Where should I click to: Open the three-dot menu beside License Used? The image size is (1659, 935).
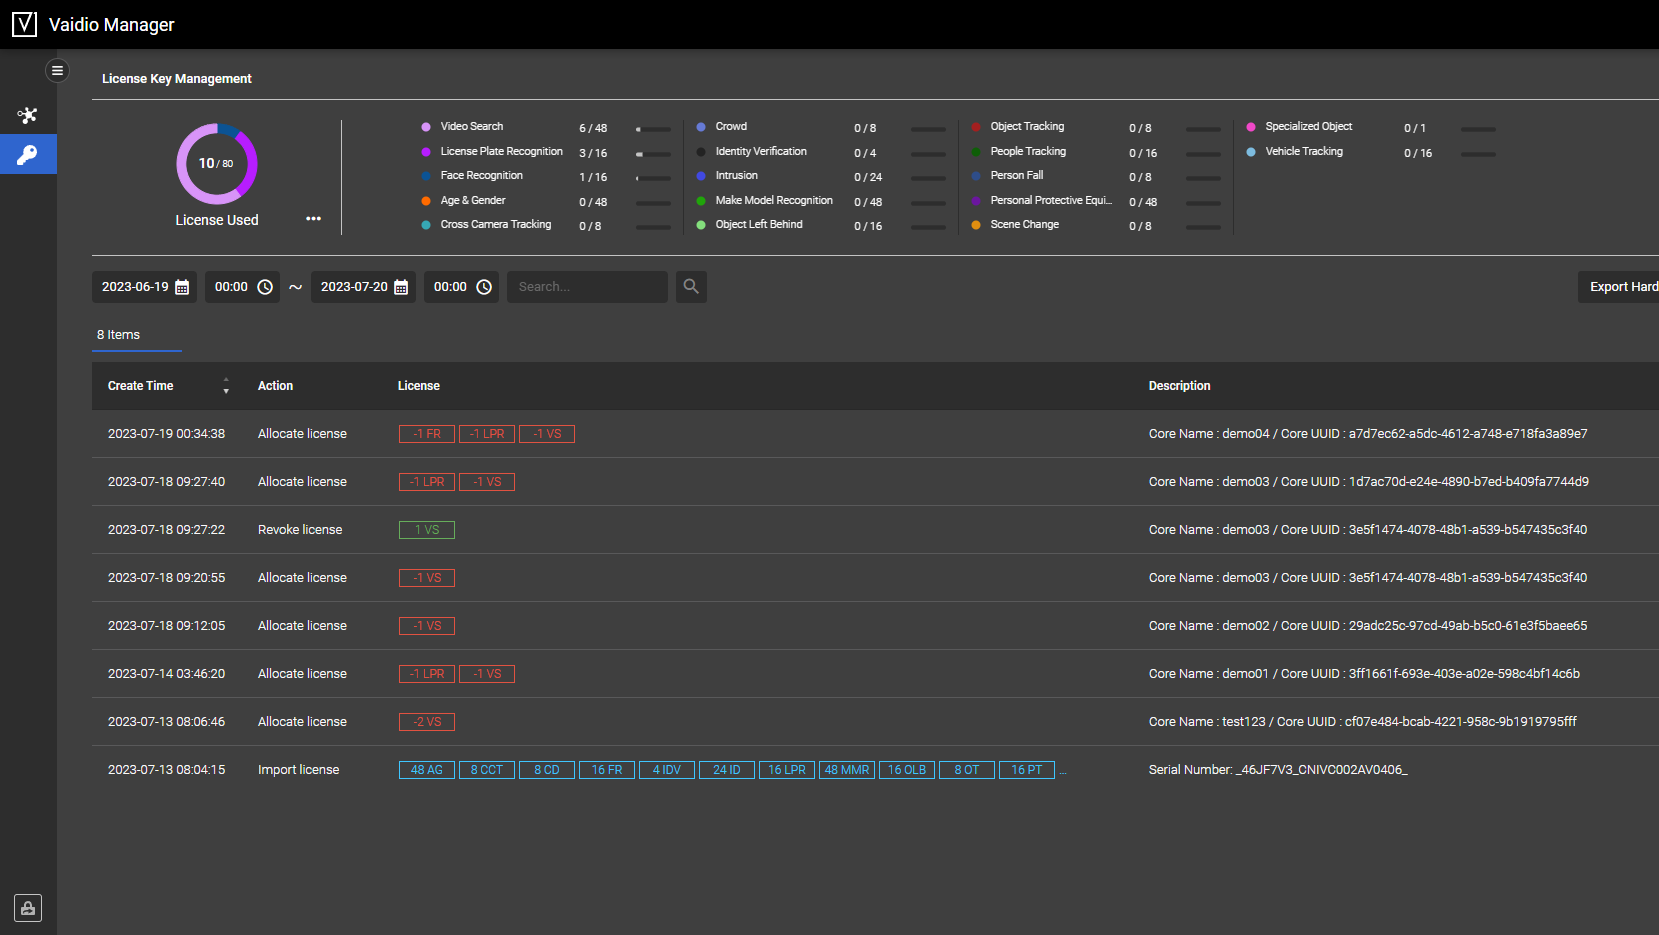pos(313,219)
